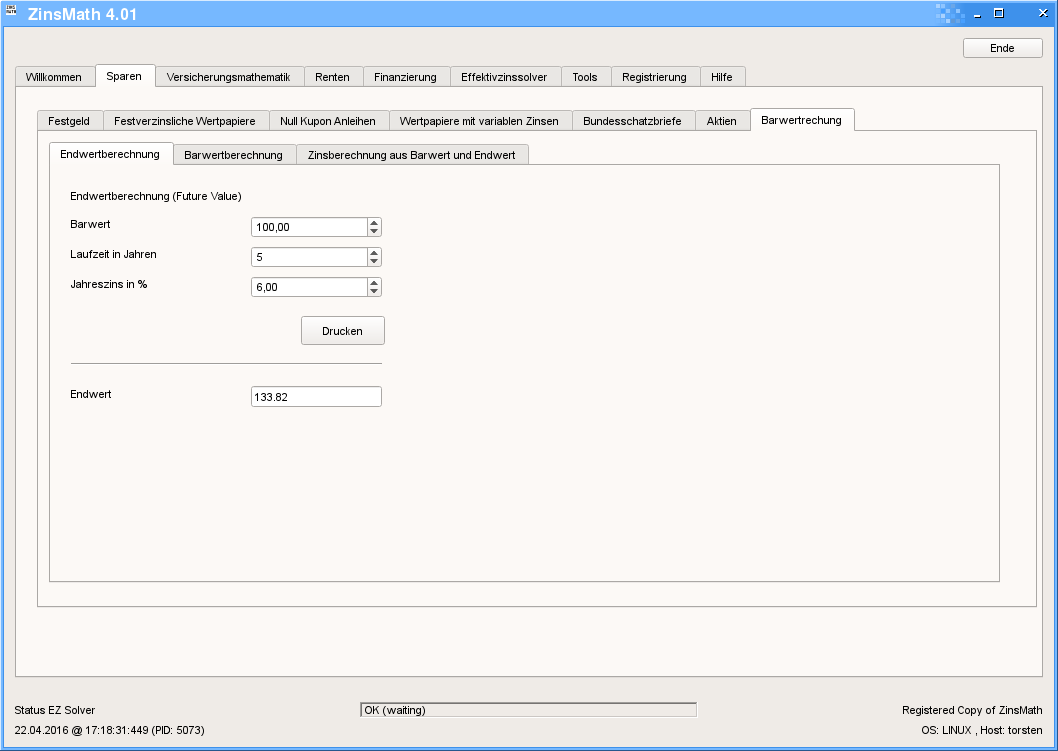Click the Endwert result field
The image size is (1058, 751).
tap(316, 397)
